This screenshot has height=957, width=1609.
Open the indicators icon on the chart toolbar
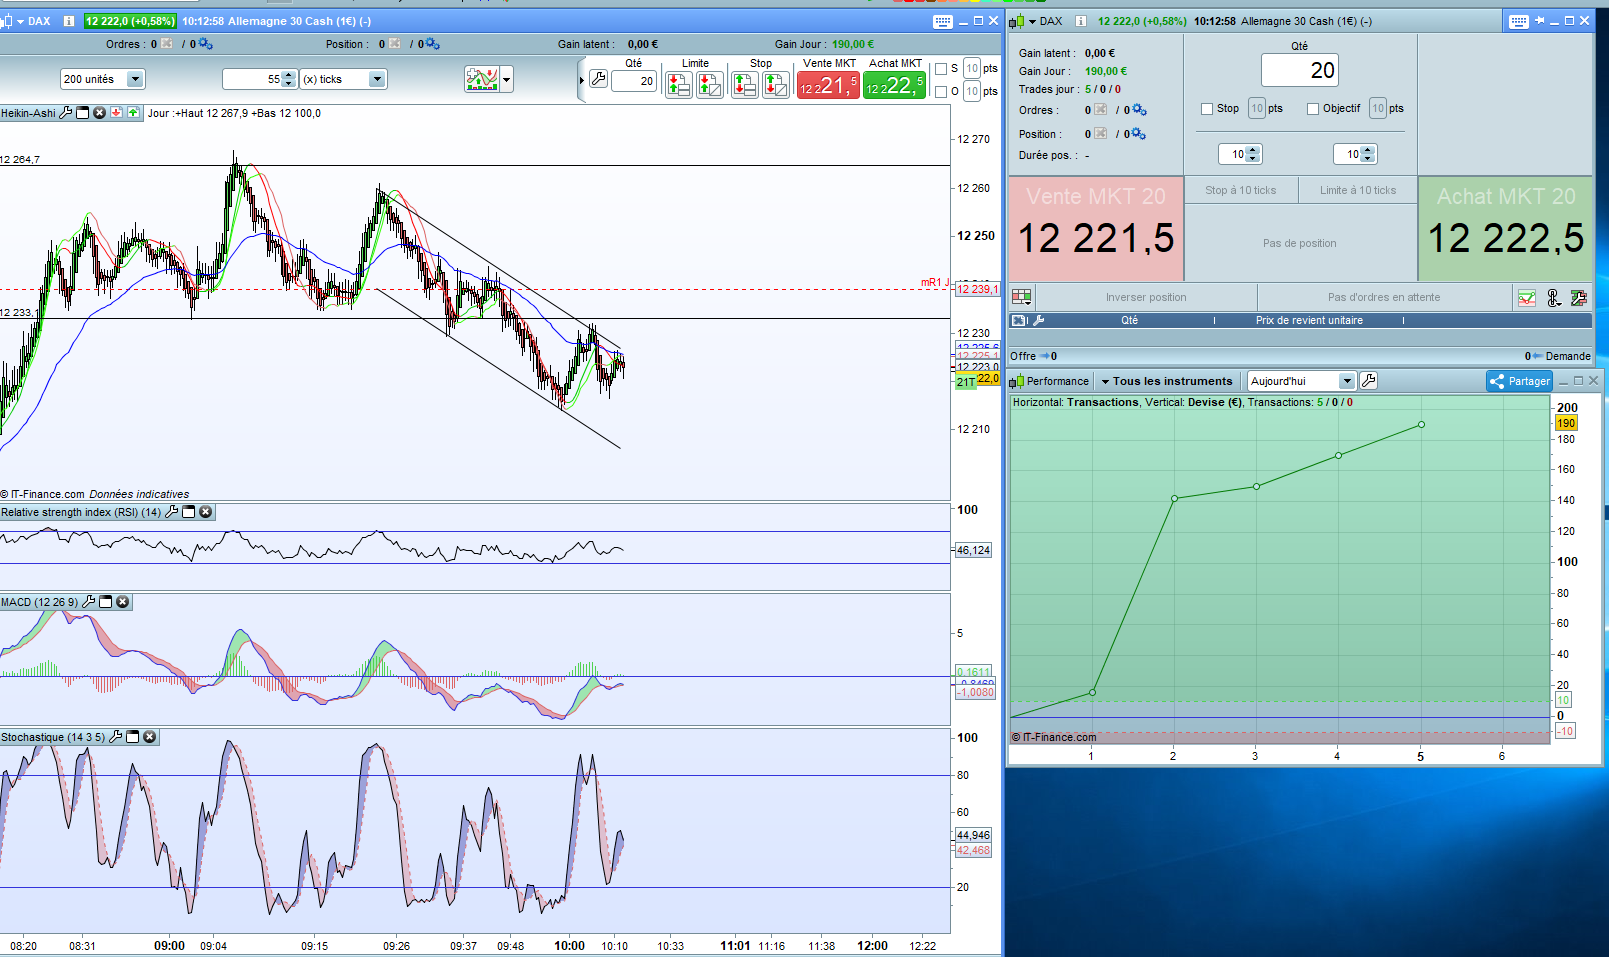click(x=482, y=79)
